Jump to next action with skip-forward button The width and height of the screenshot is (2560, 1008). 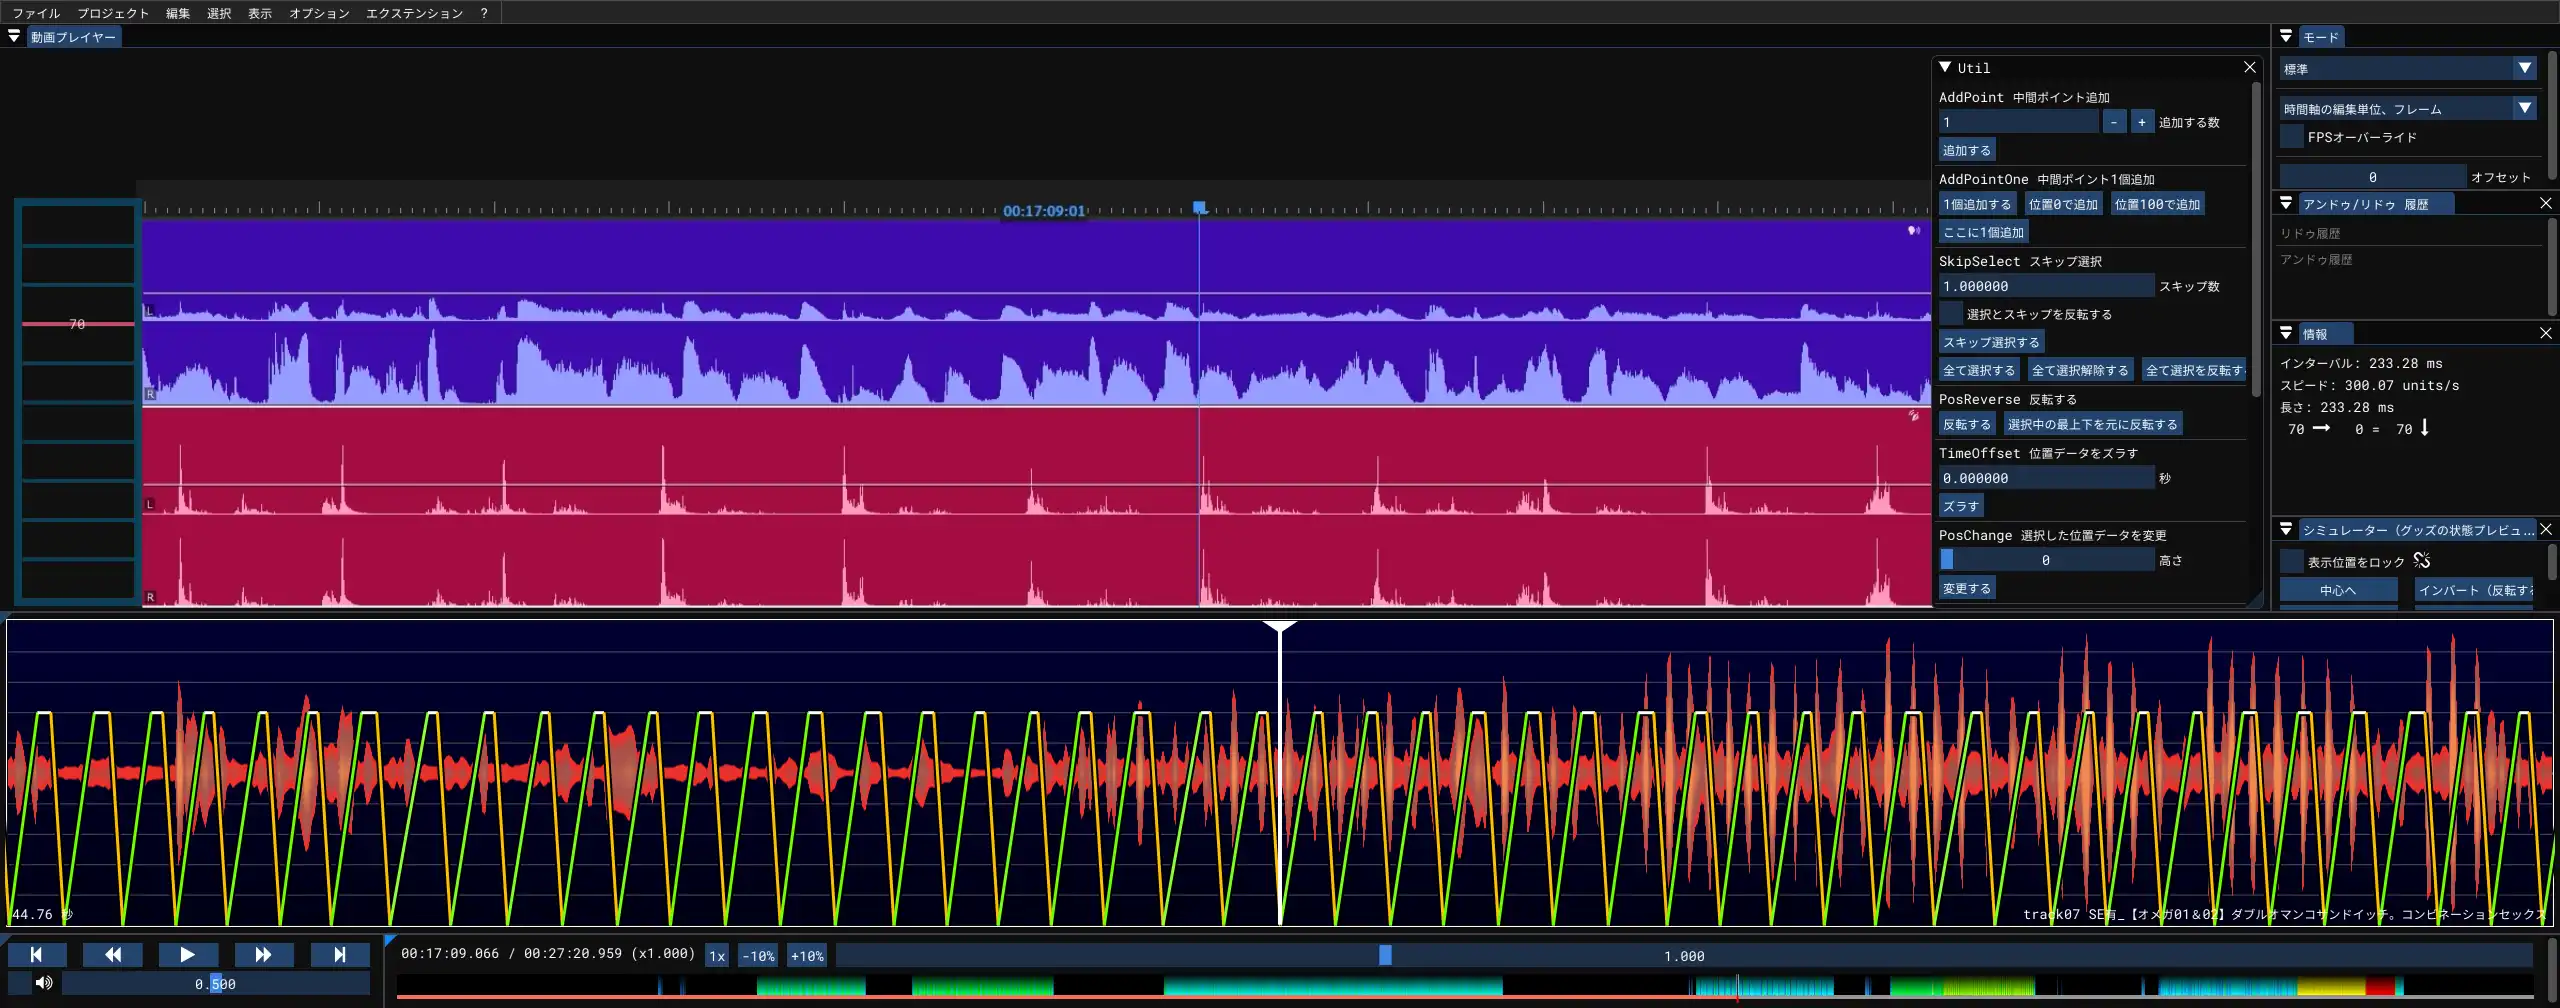click(340, 955)
